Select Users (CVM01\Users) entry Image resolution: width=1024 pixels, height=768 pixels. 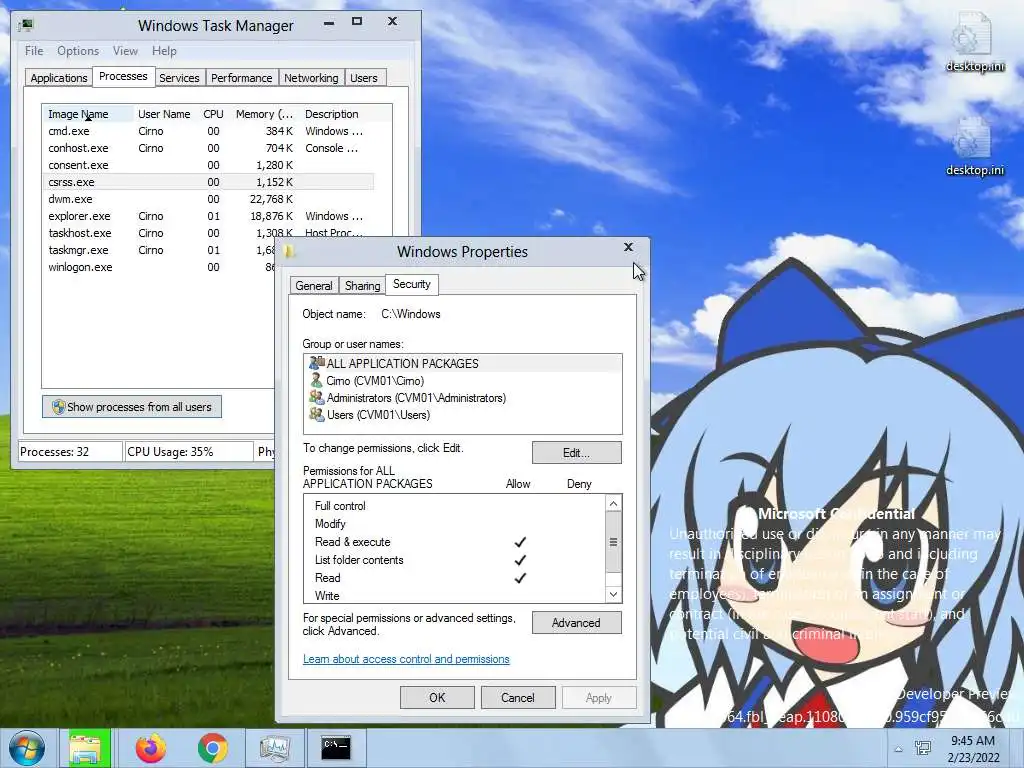tap(462, 414)
